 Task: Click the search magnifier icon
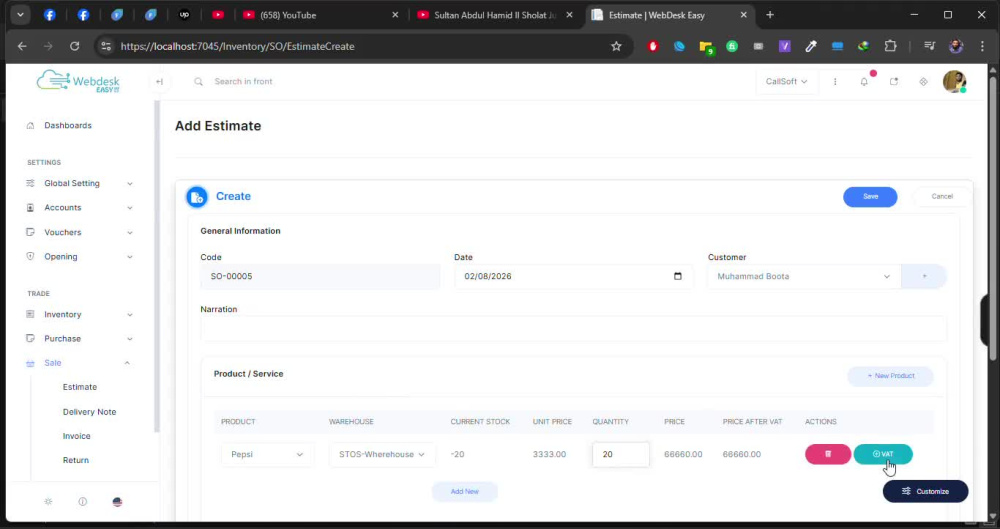(x=198, y=82)
